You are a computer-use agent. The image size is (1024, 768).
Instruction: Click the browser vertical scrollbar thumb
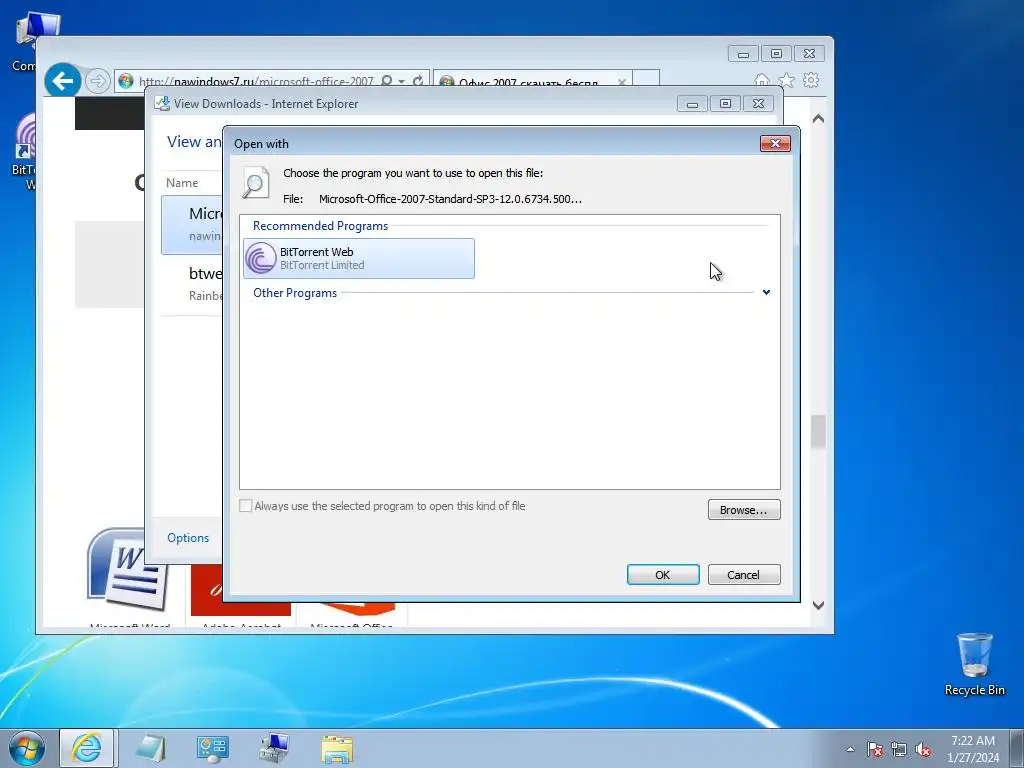[818, 432]
